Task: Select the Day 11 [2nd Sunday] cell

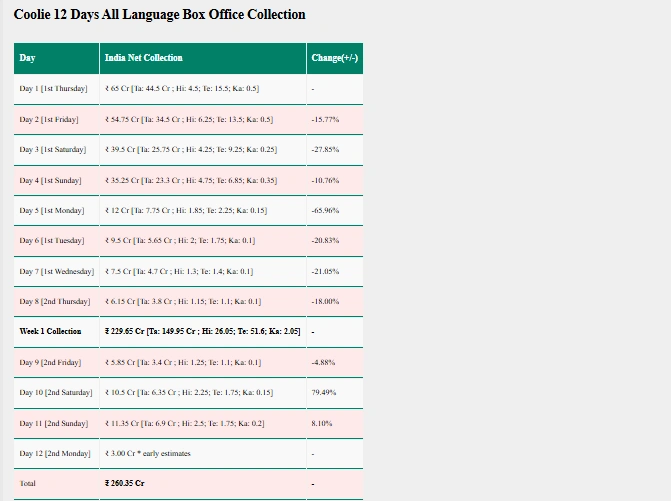Action: (x=53, y=424)
